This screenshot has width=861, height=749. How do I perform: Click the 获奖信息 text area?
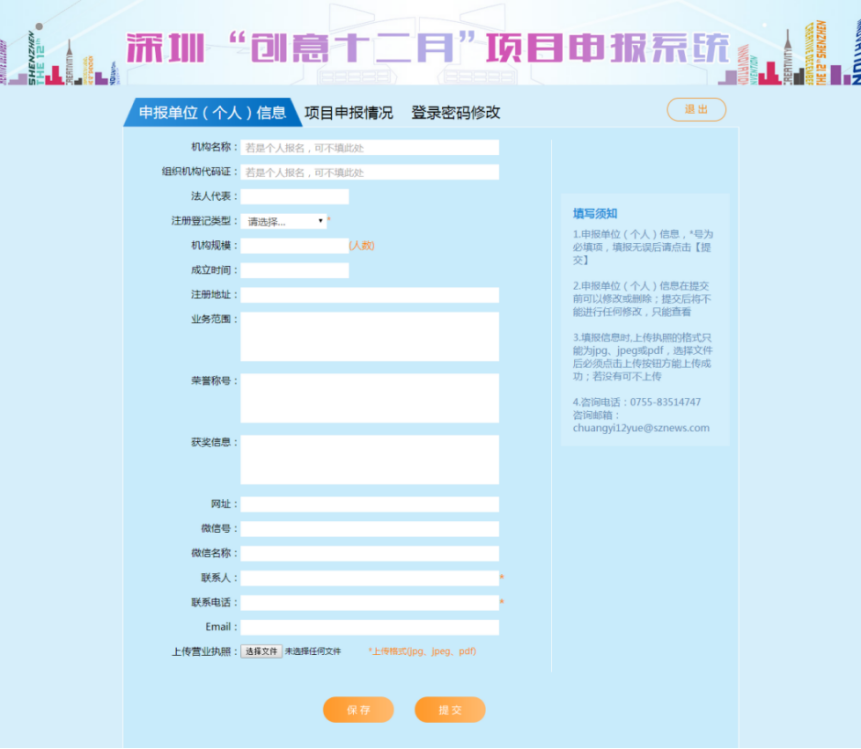tap(368, 458)
